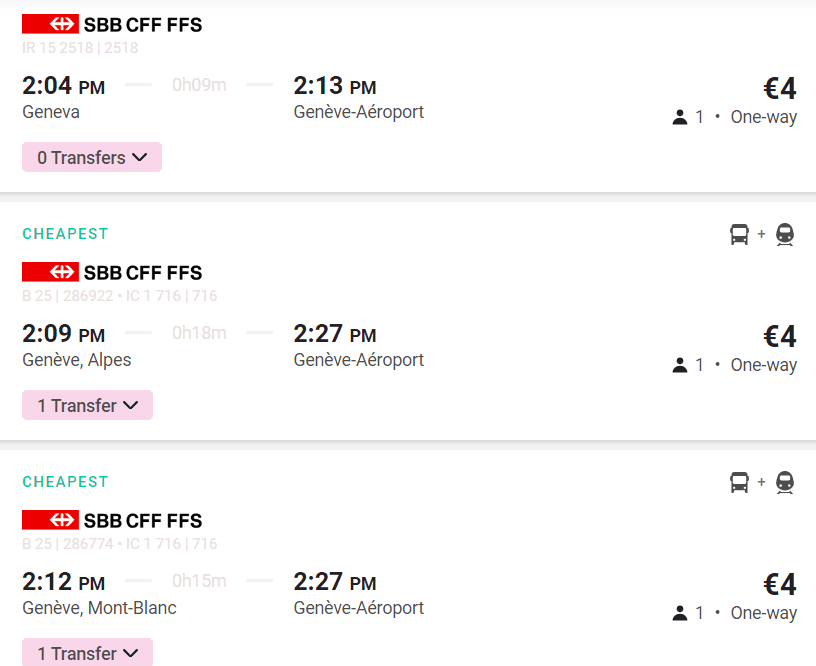This screenshot has width=816, height=666.
Task: Click train icon on 2:12 PM trip
Action: click(x=785, y=483)
